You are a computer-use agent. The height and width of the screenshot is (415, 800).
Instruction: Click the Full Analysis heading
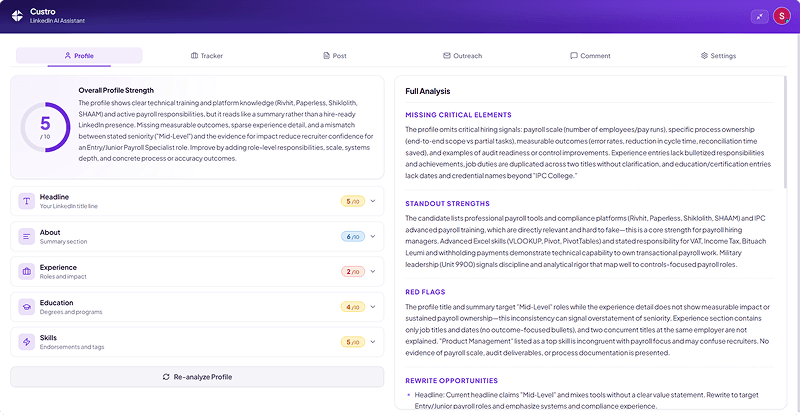coord(428,91)
